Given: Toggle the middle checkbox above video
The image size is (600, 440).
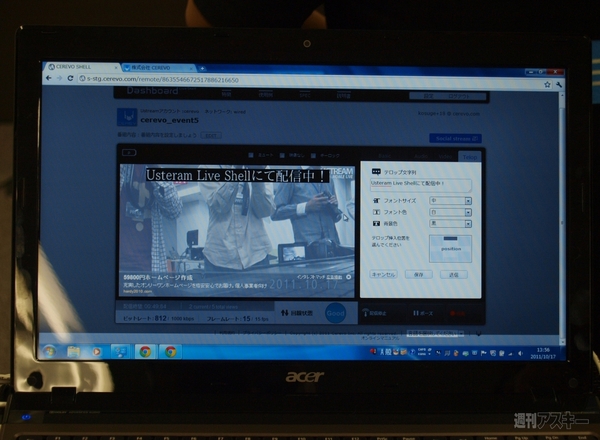Looking at the screenshot, I should point(282,155).
